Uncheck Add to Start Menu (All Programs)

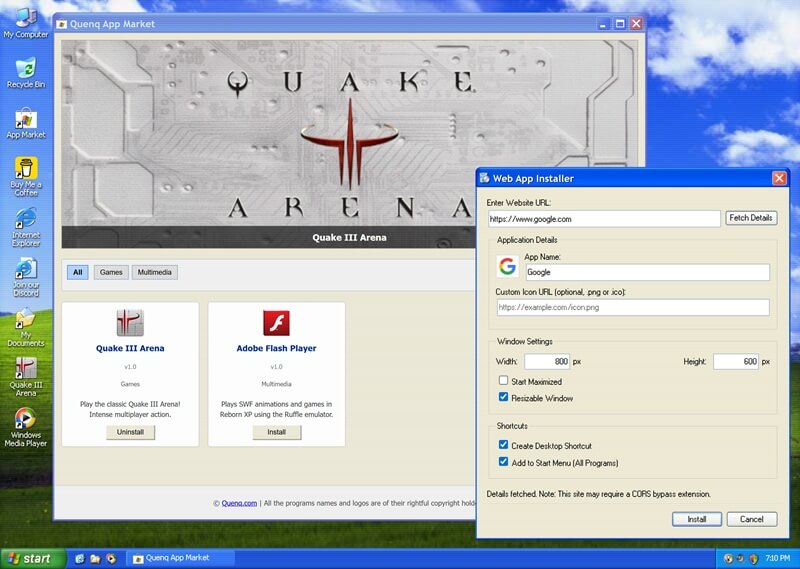click(503, 462)
